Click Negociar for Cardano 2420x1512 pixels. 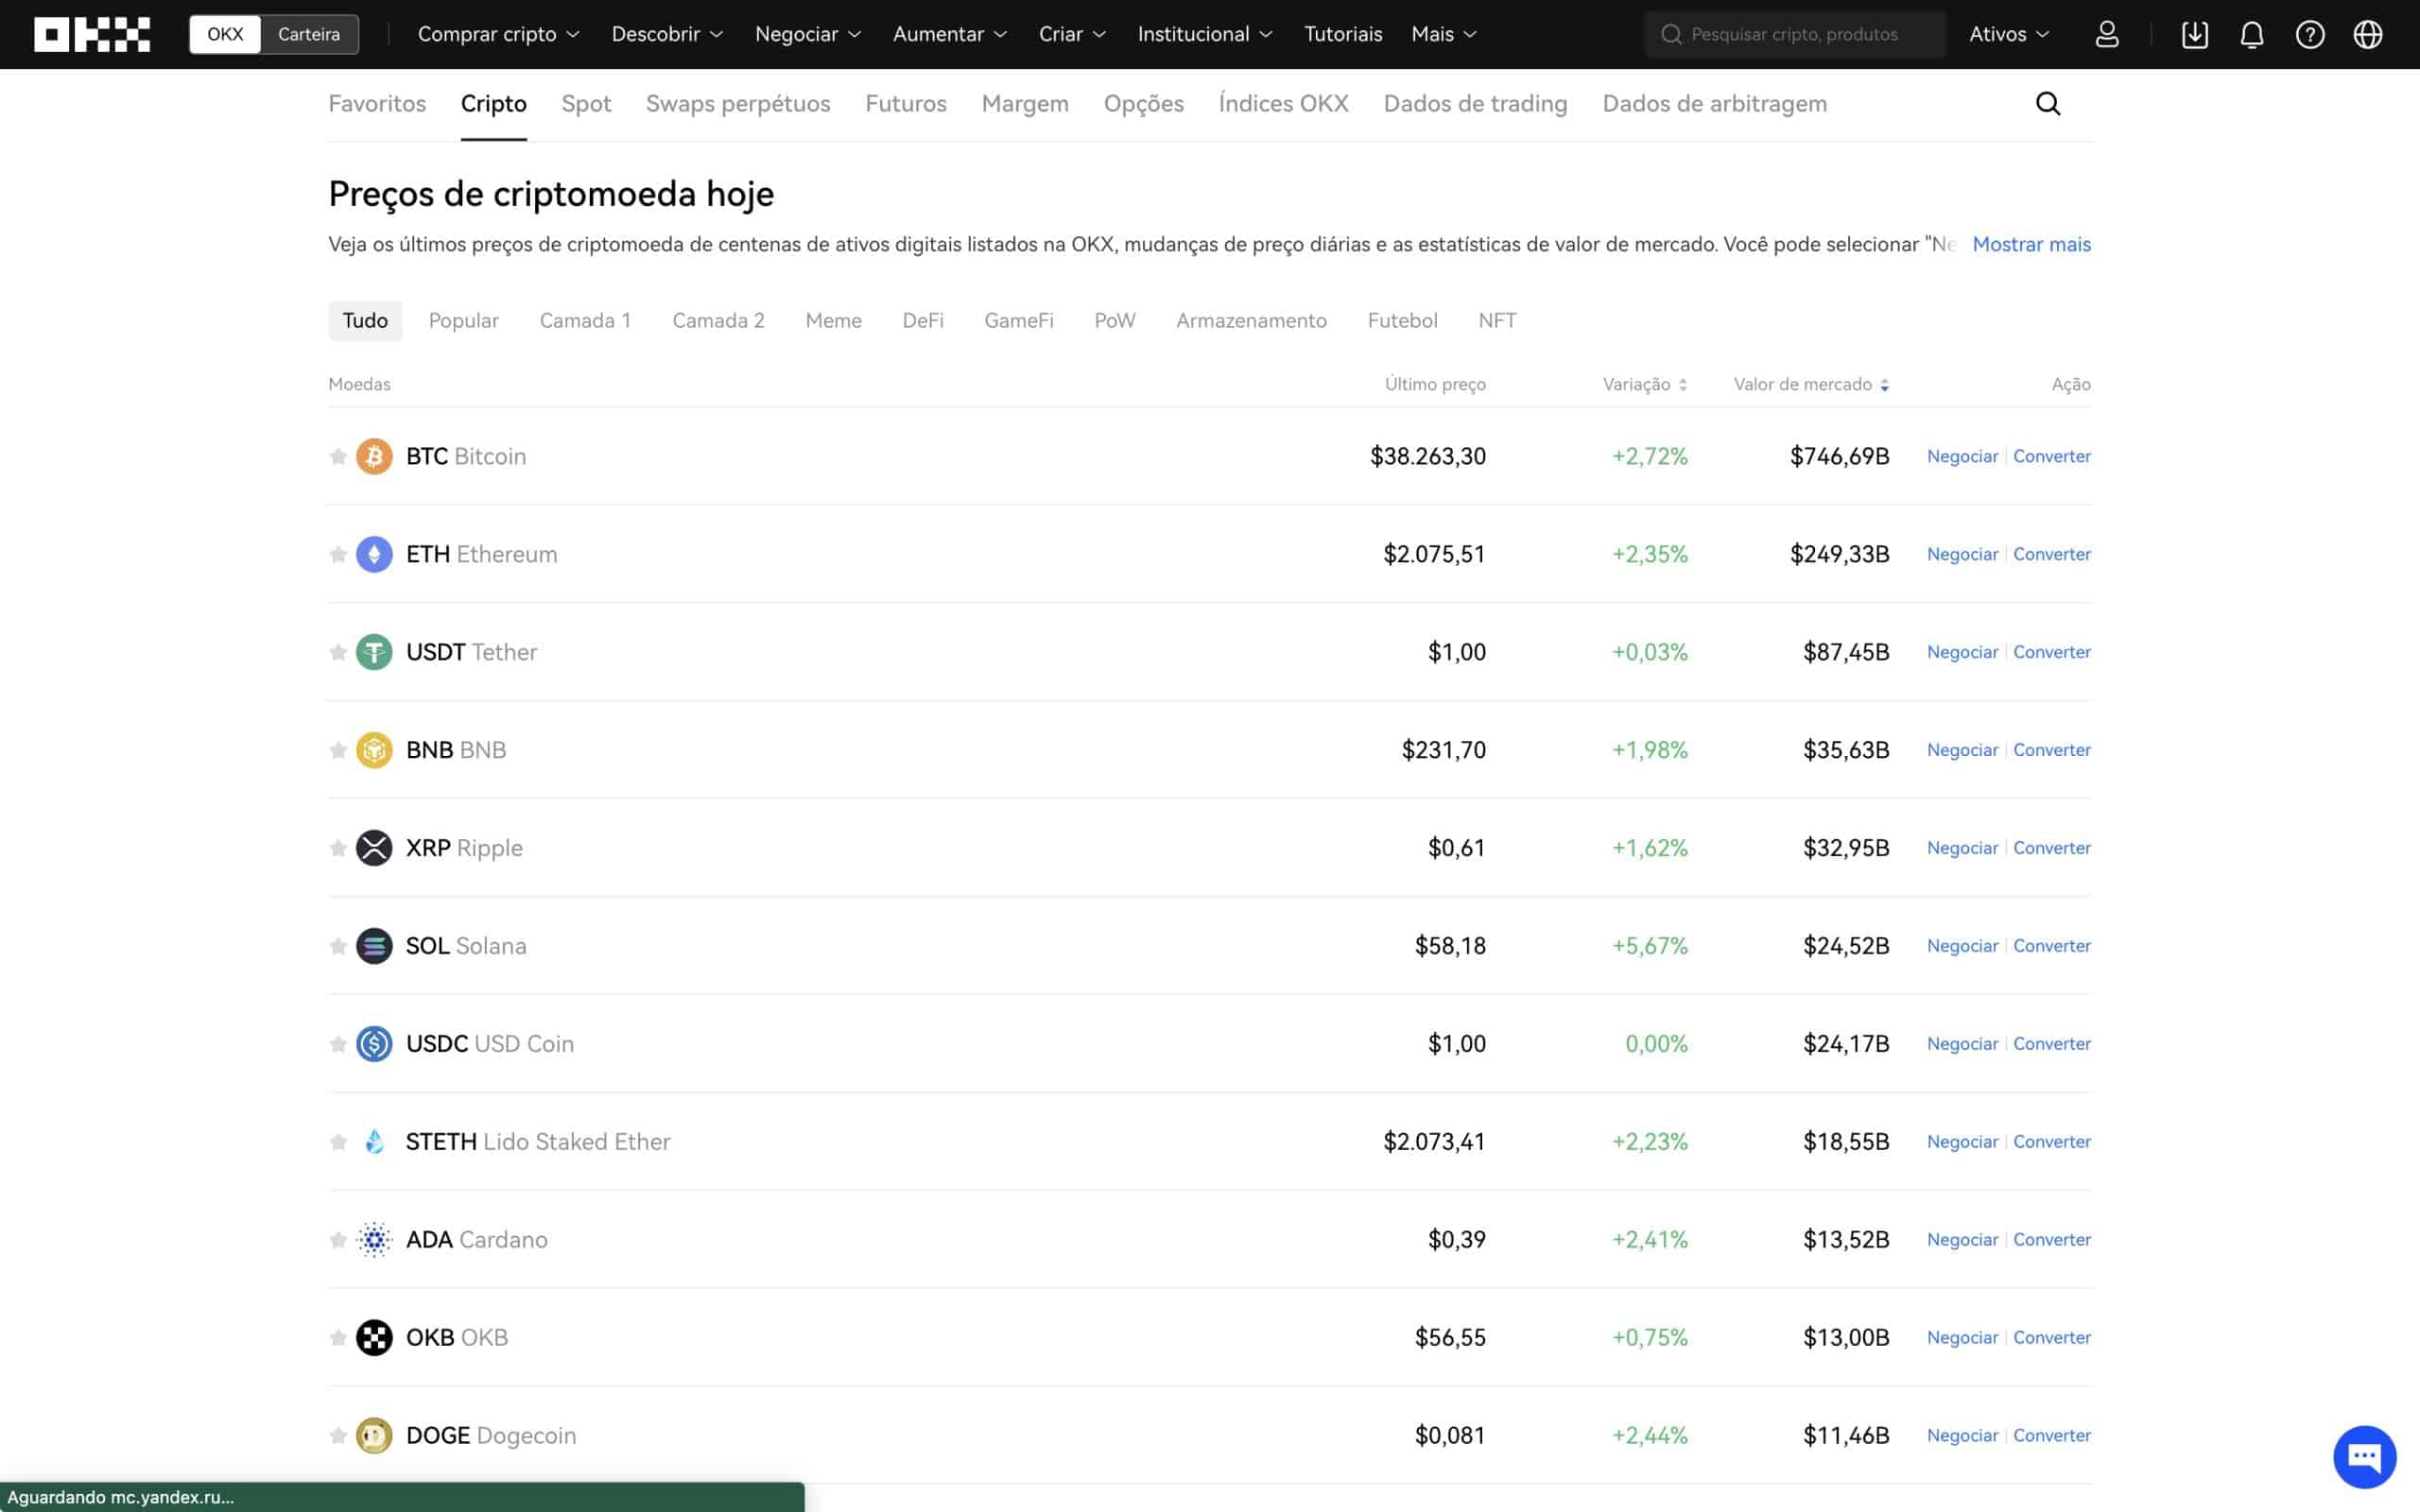[1962, 1240]
